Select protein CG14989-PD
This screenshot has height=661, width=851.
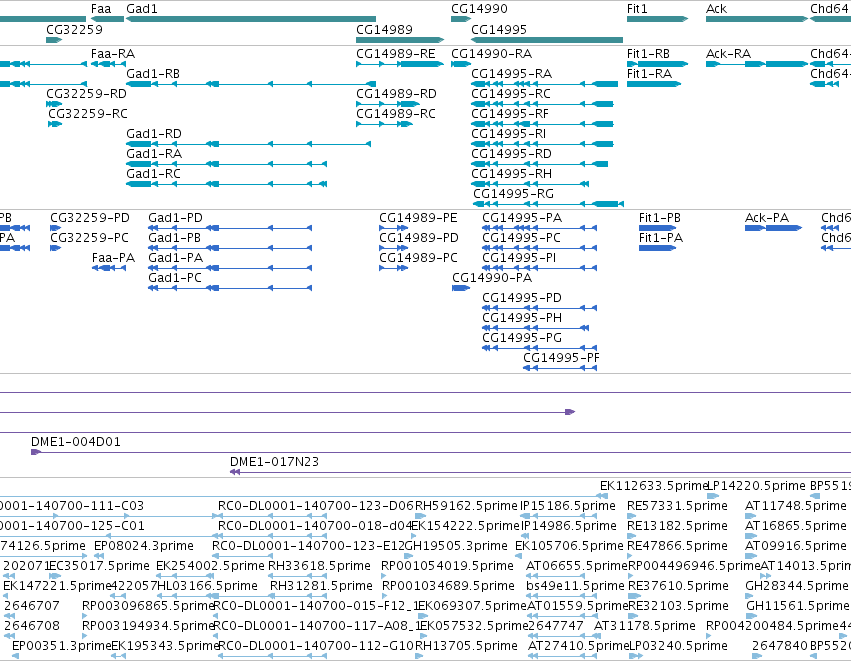click(393, 248)
